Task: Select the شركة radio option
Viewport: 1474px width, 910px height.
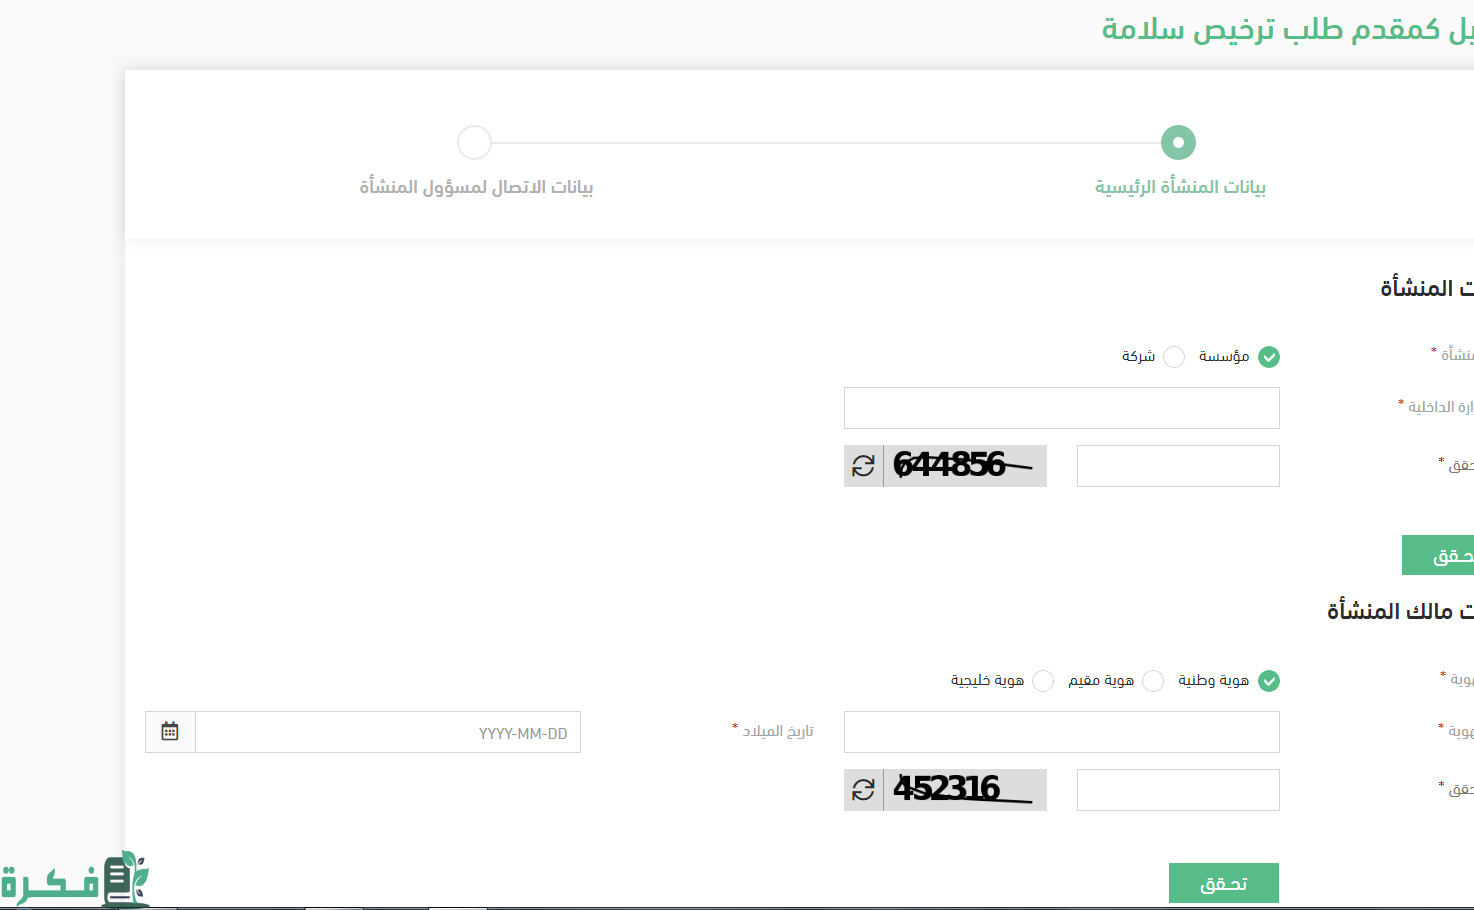Action: 1174,357
